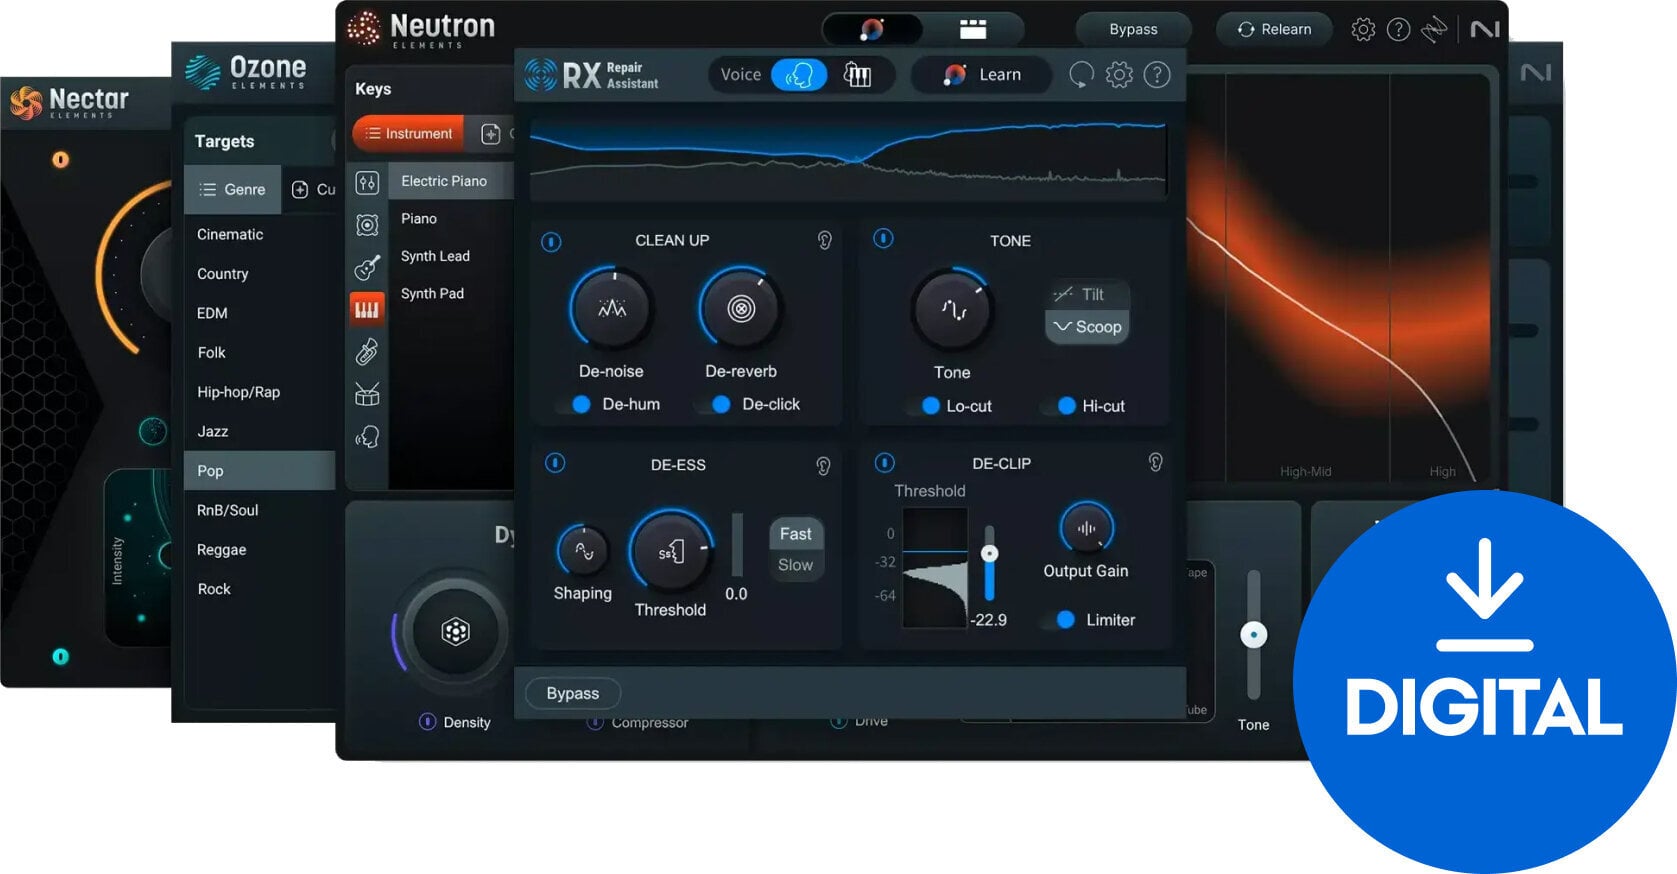Select the guitar instrument category icon
The height and width of the screenshot is (874, 1677).
click(x=367, y=267)
